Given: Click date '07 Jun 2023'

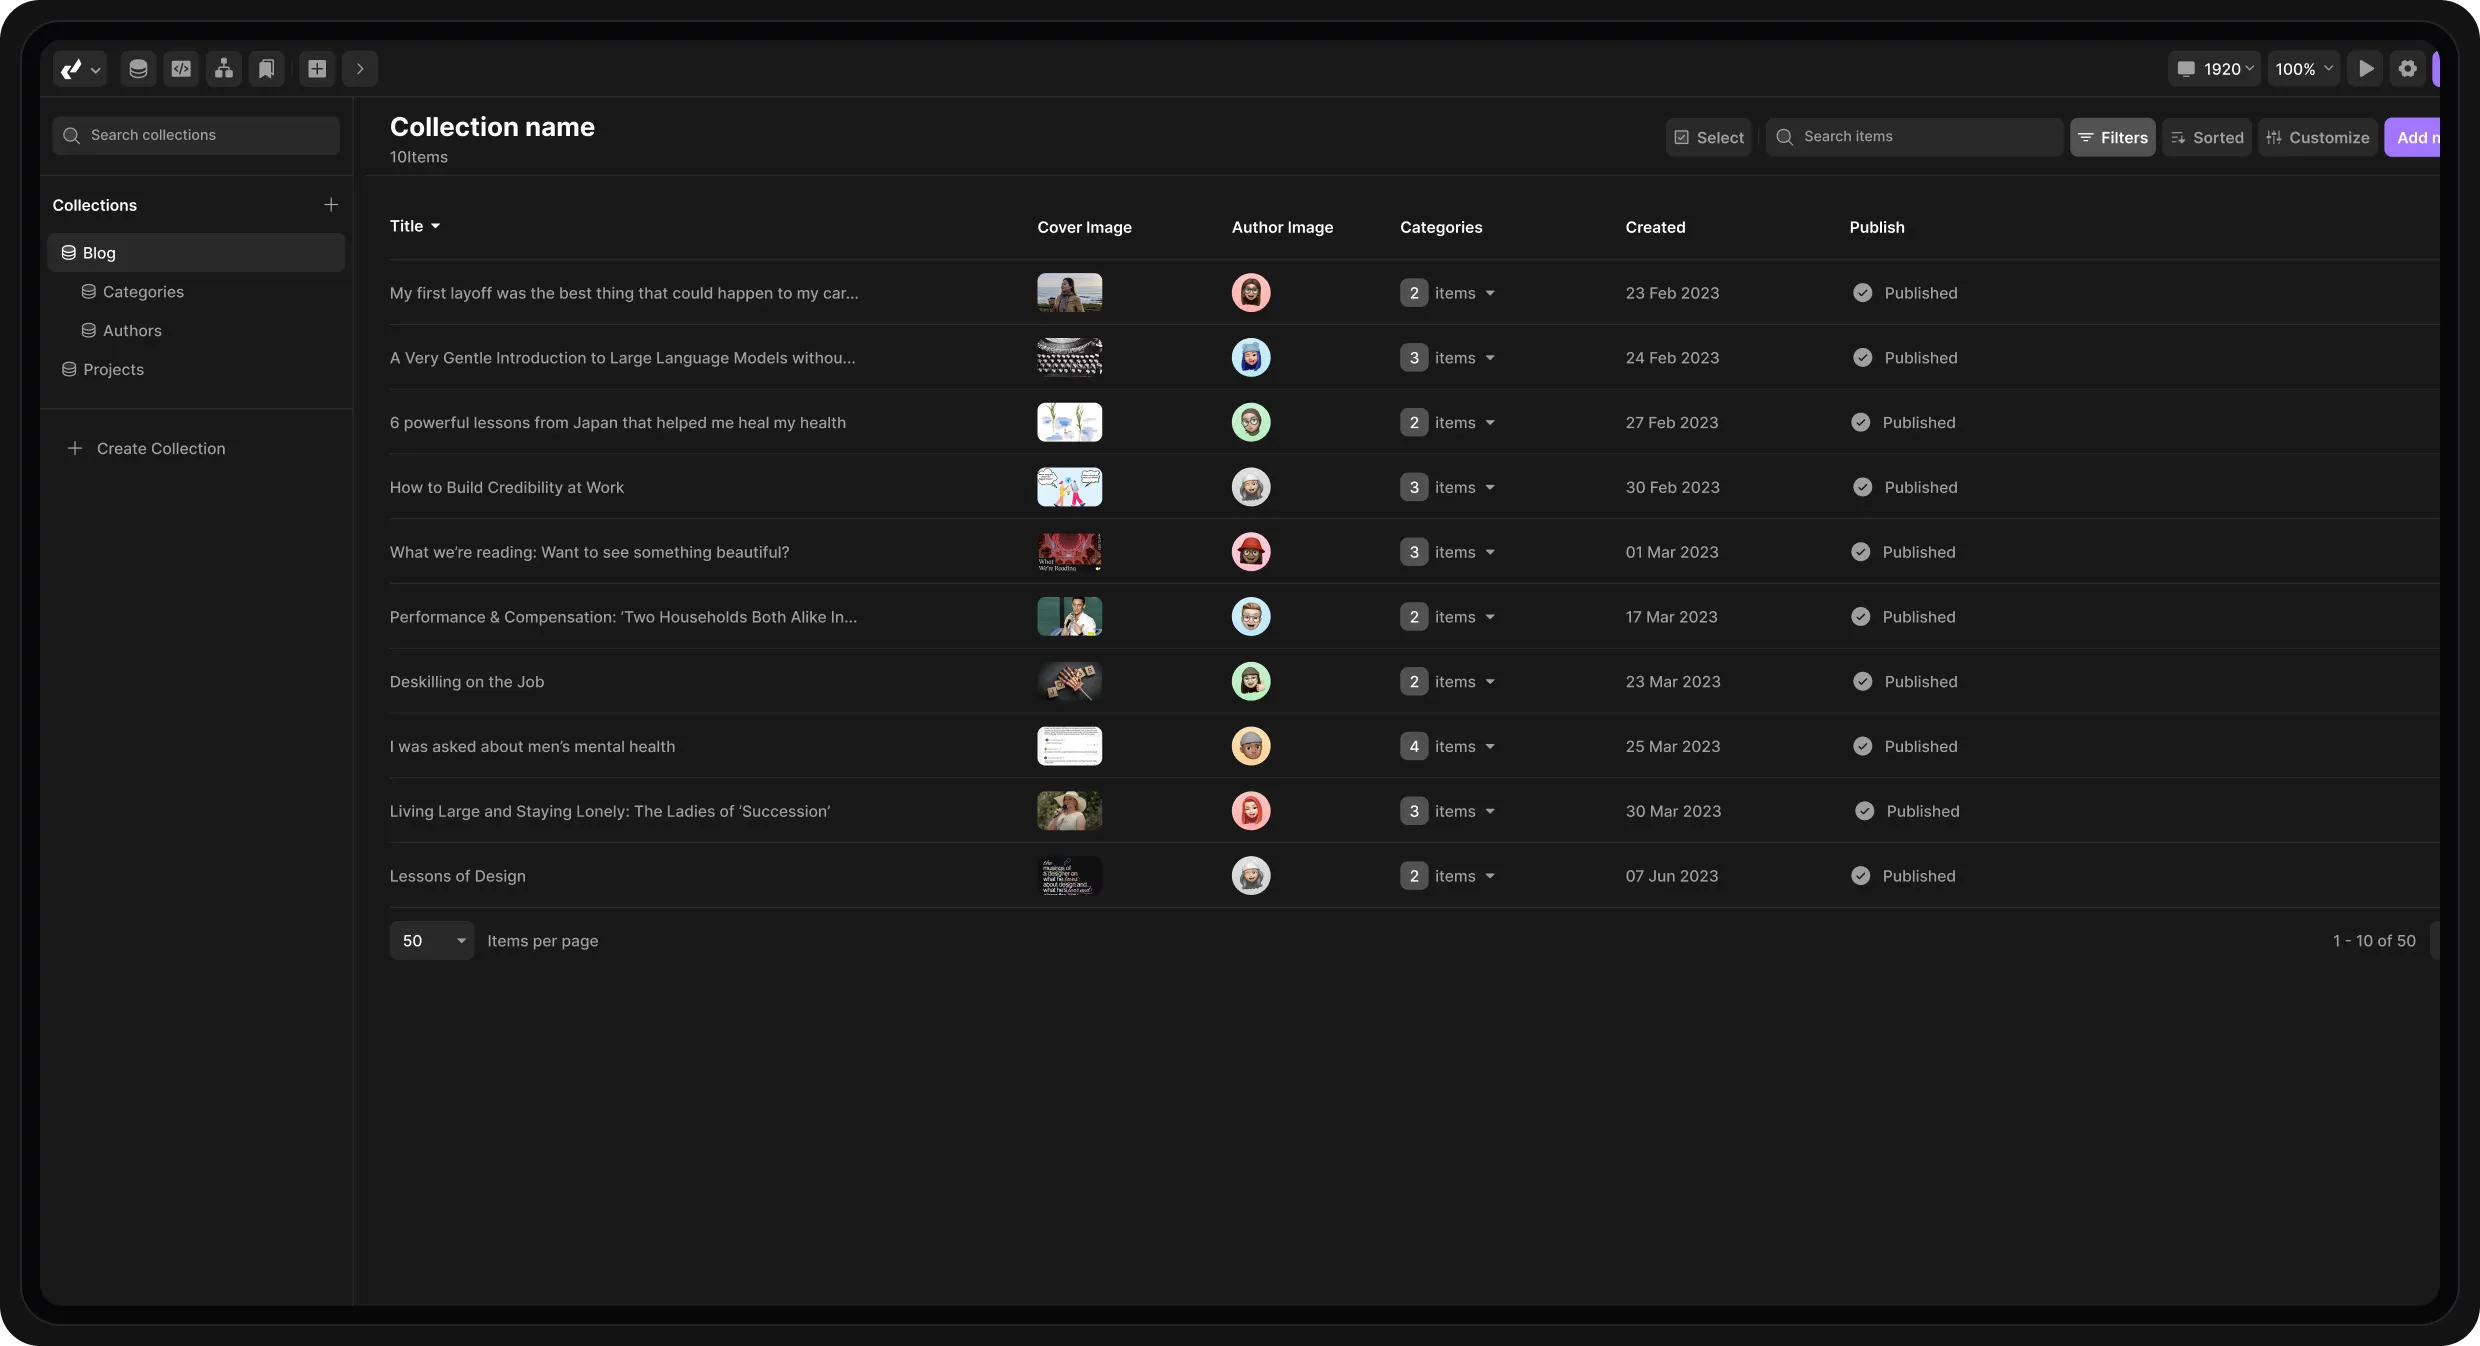Looking at the screenshot, I should coord(1672,876).
